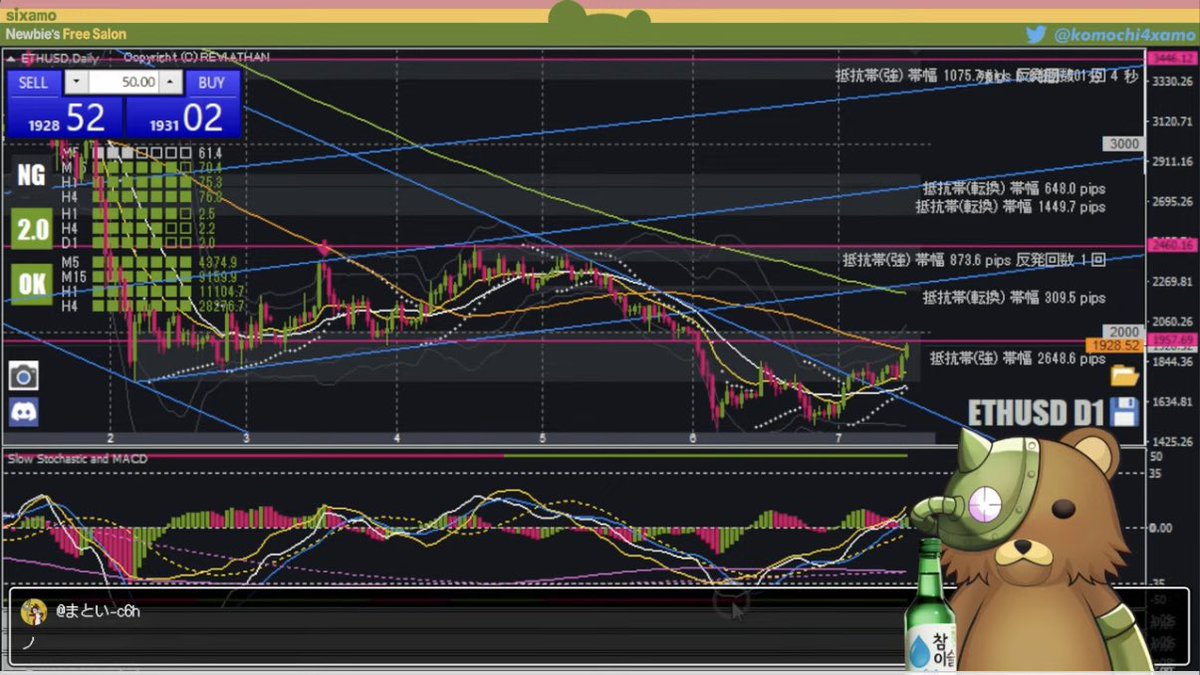This screenshot has width=1200, height=675.
Task: Click the 1425.26 price axis label
Action: coord(1174,441)
